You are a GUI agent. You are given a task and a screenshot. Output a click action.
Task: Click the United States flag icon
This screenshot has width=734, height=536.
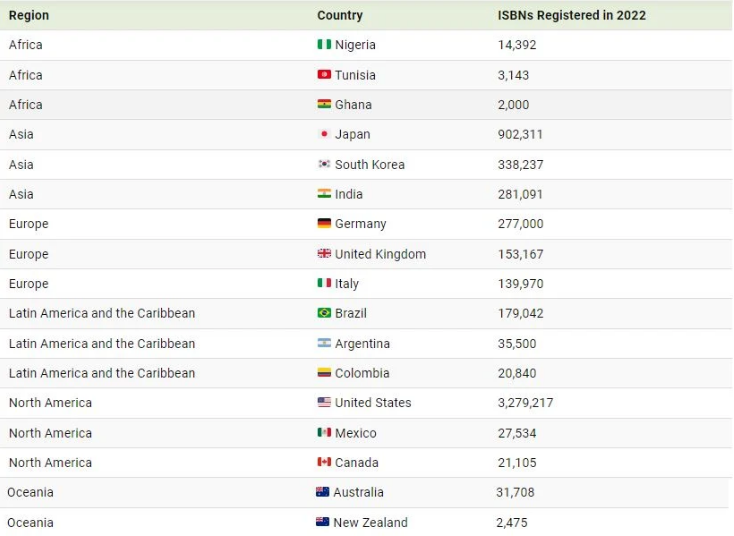click(x=324, y=403)
